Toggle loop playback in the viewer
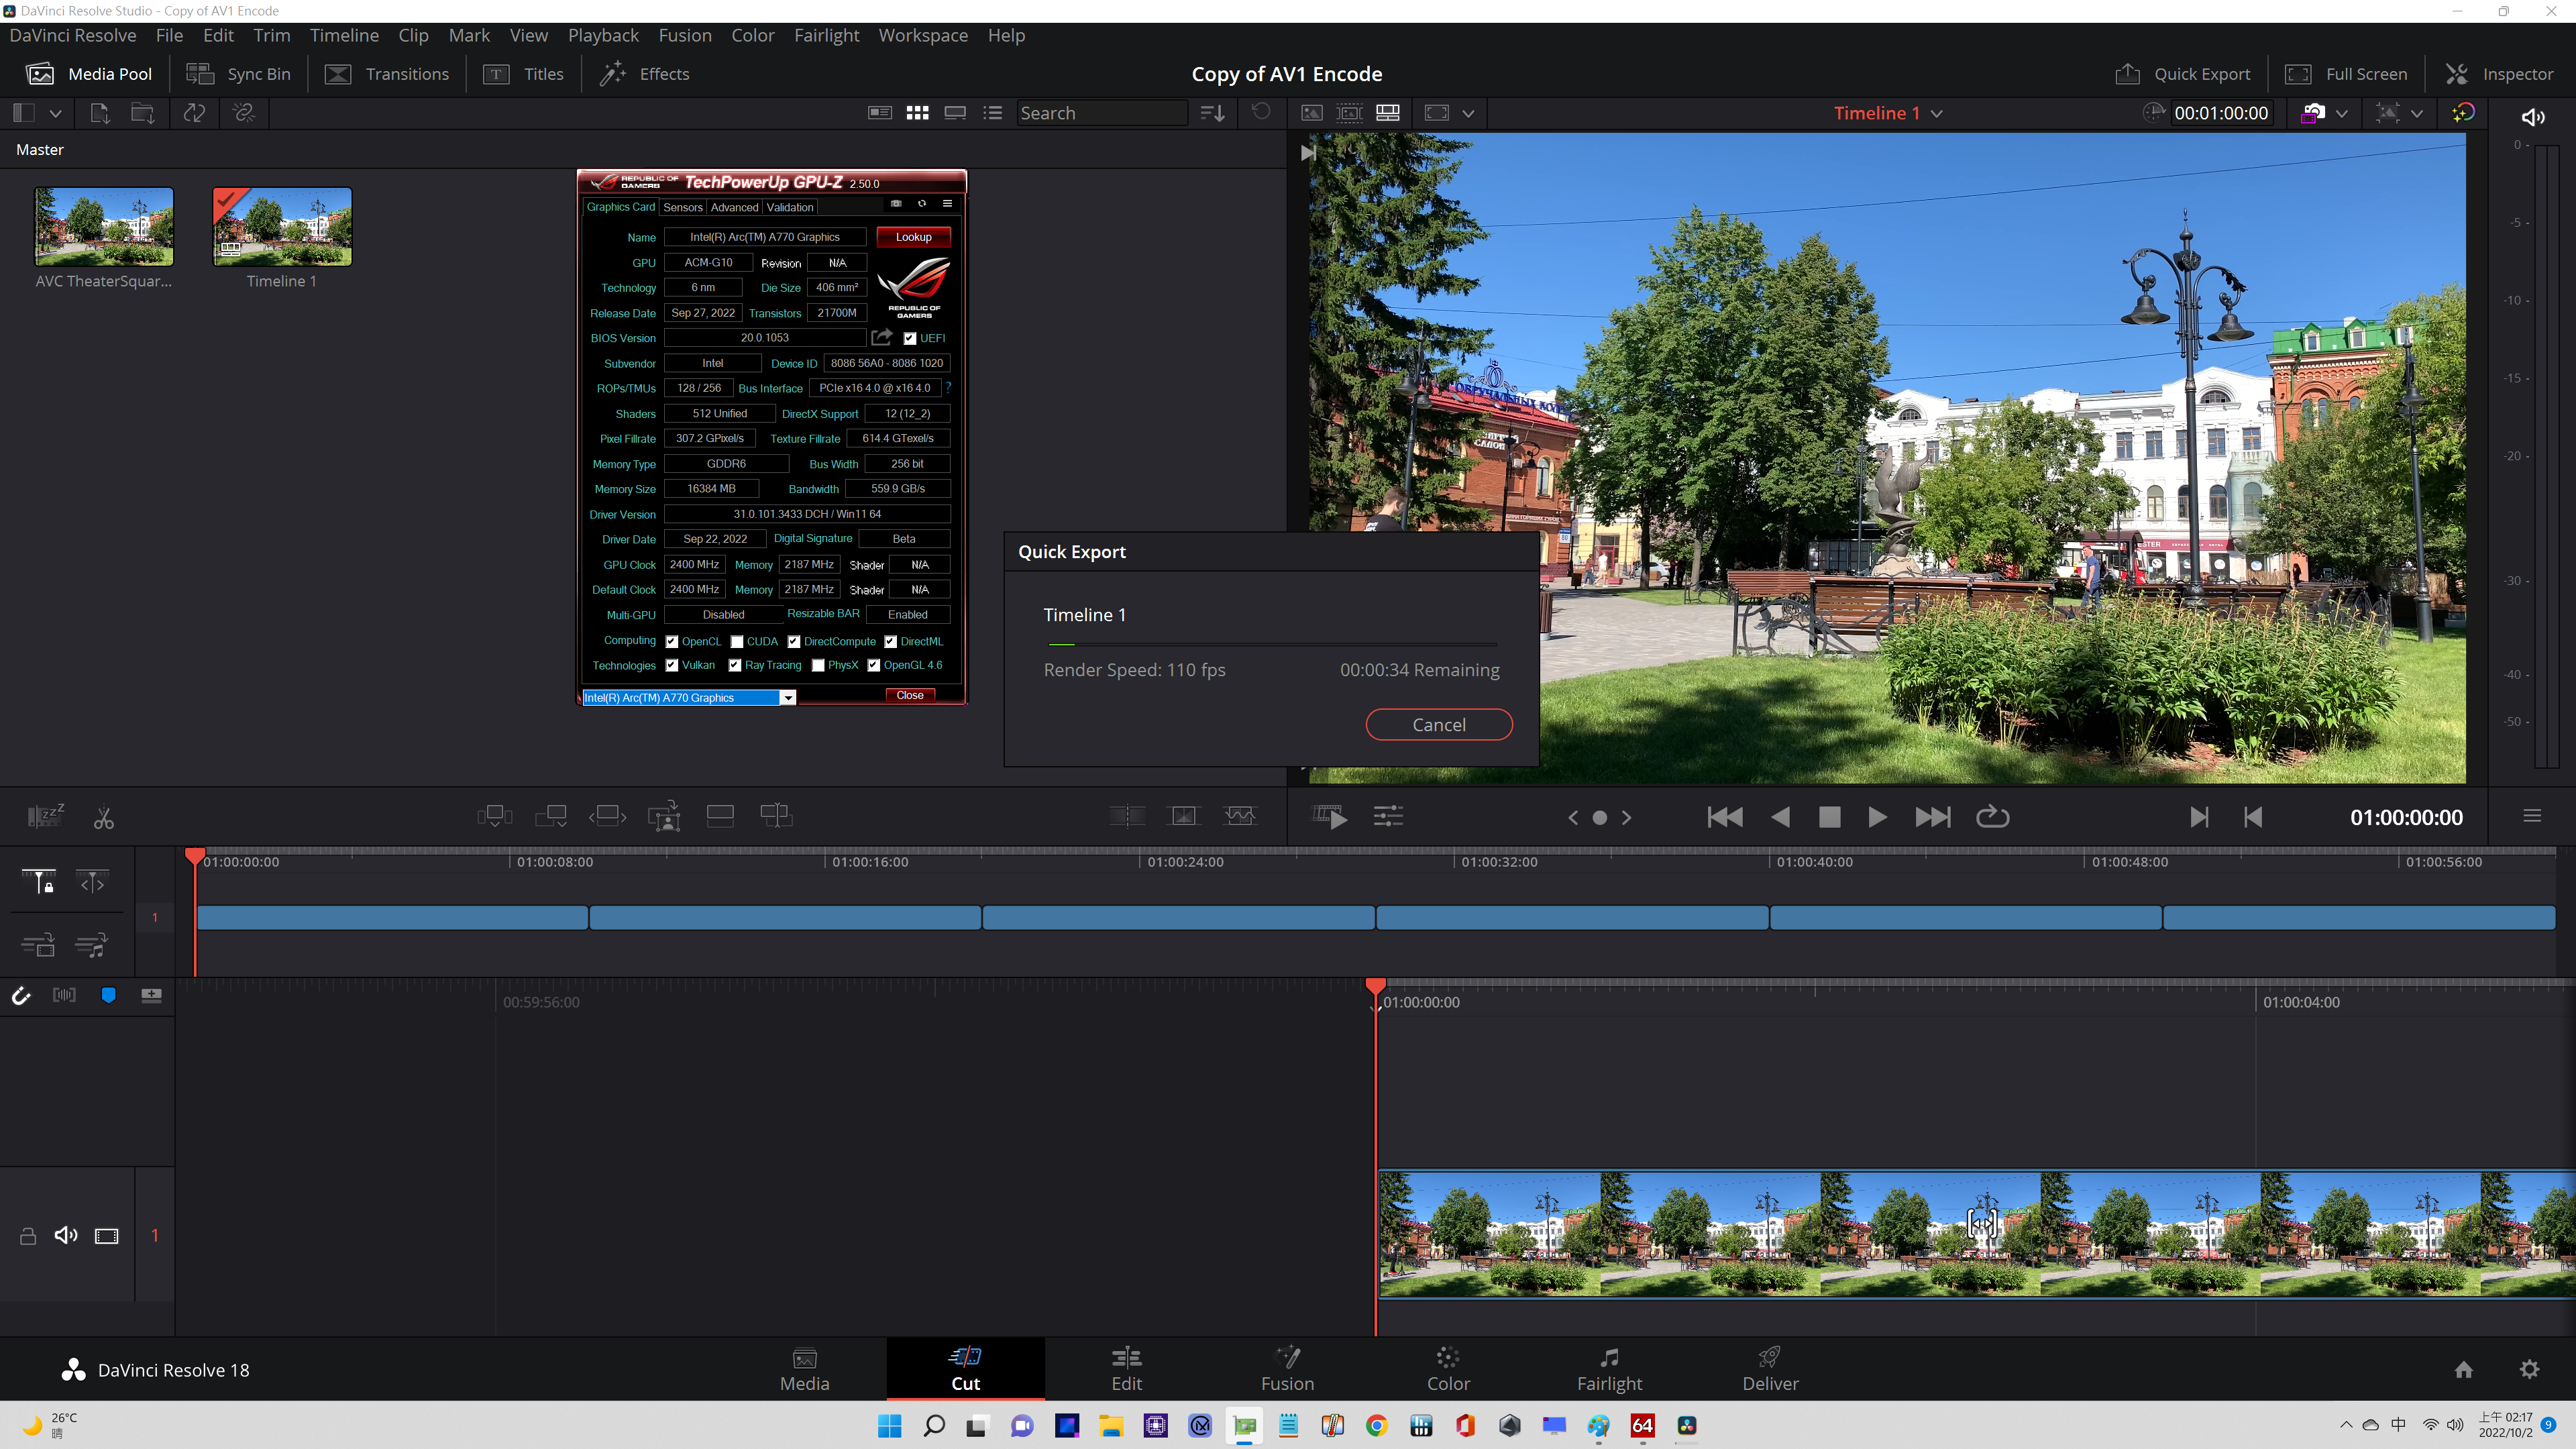2576x1449 pixels. point(1992,817)
